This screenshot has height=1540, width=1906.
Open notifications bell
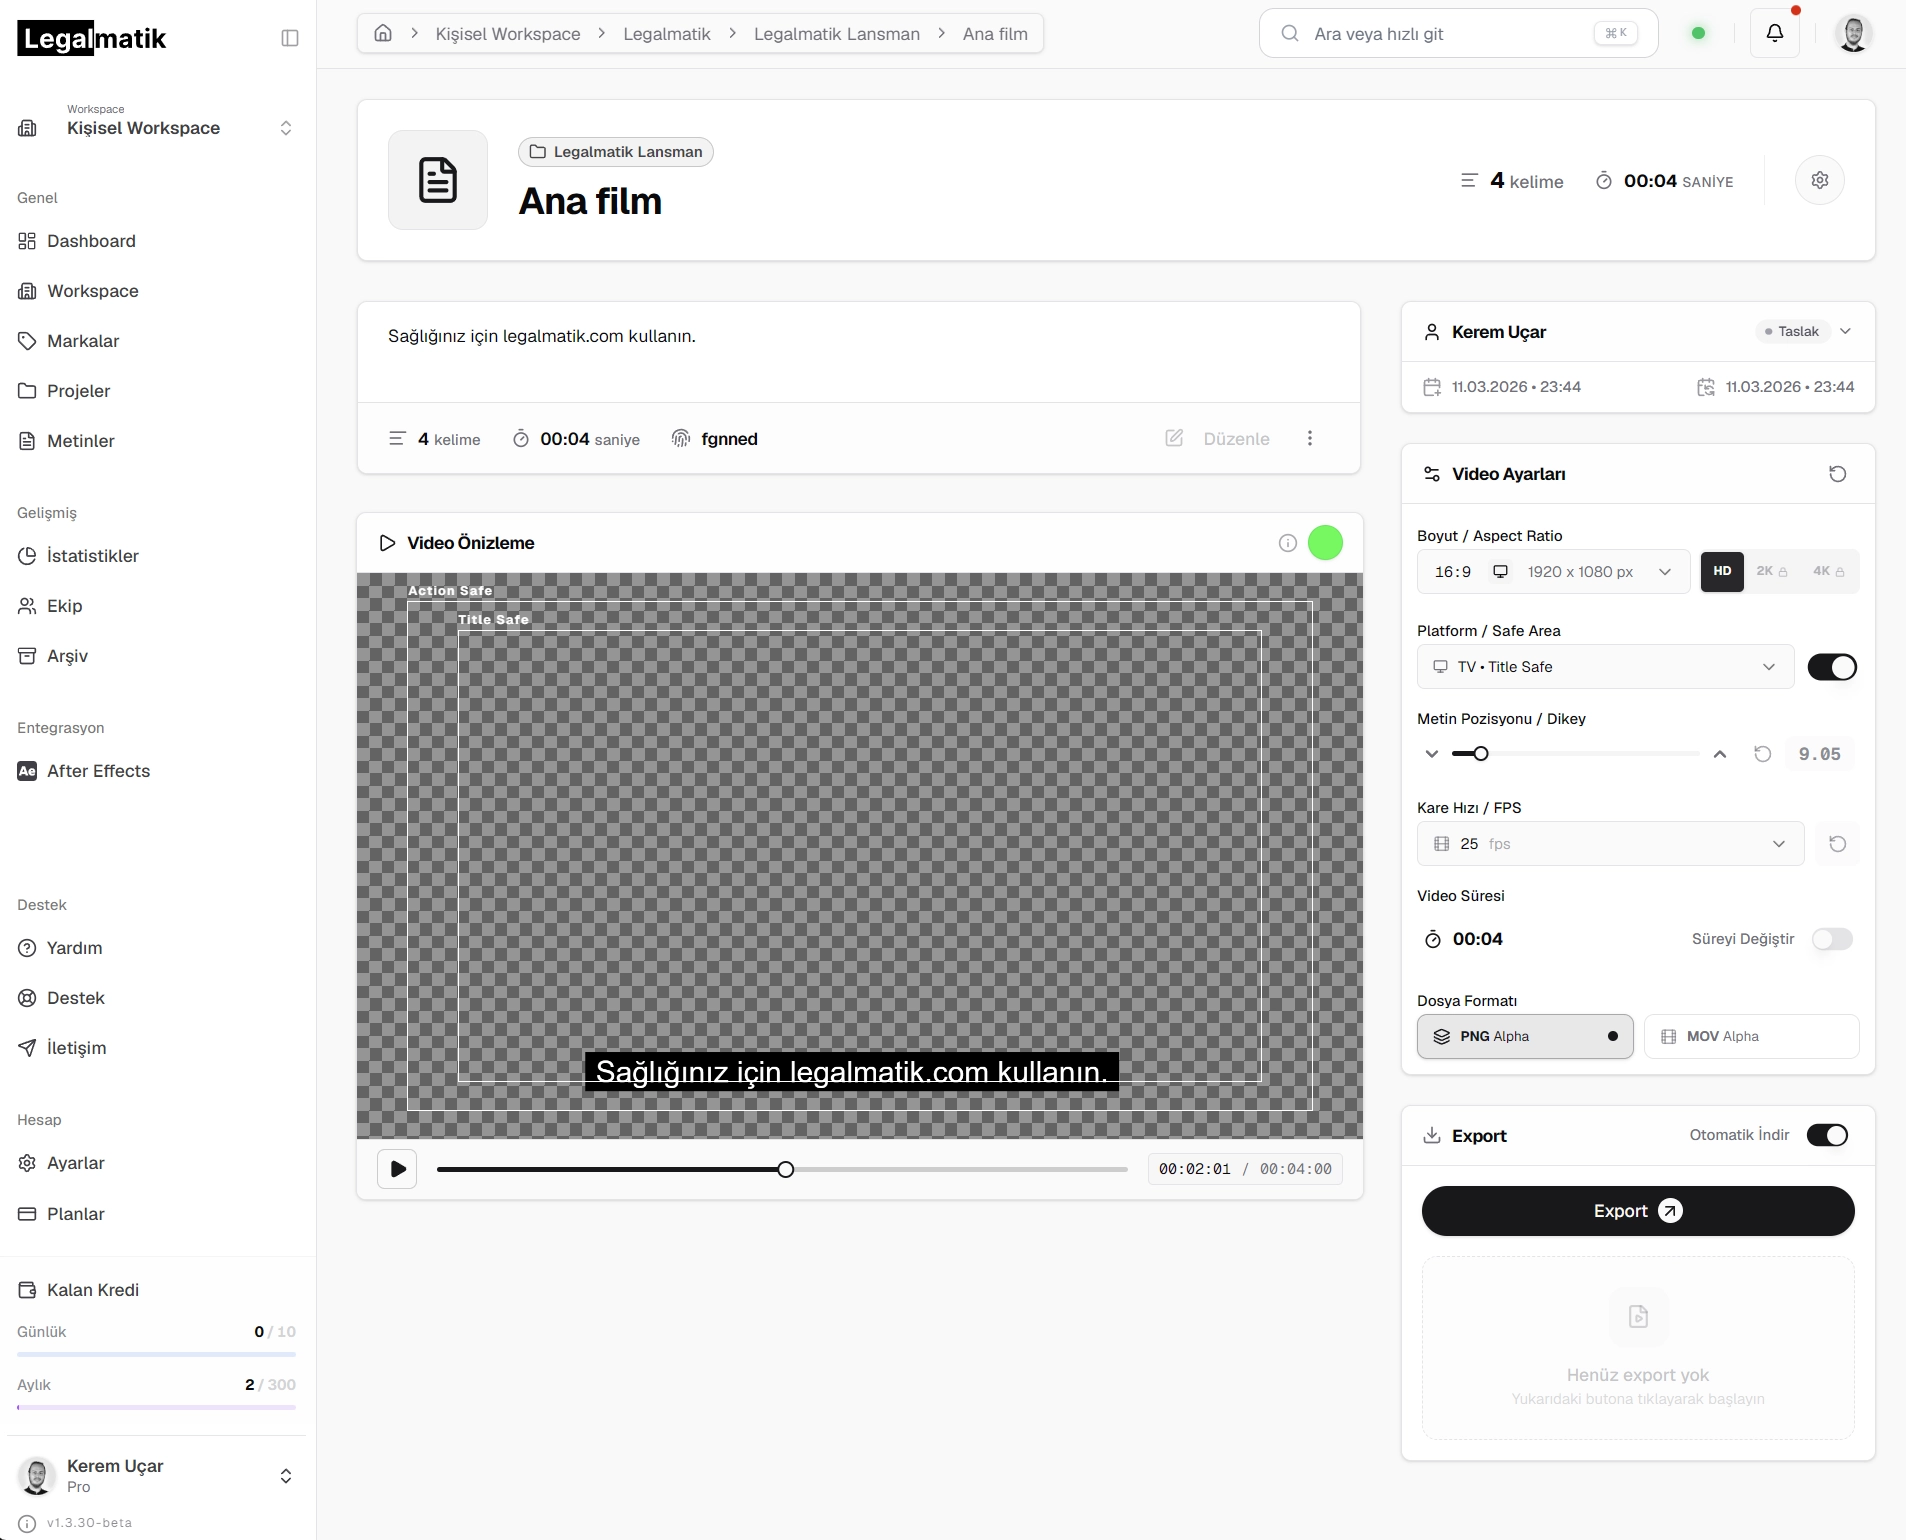click(1775, 33)
